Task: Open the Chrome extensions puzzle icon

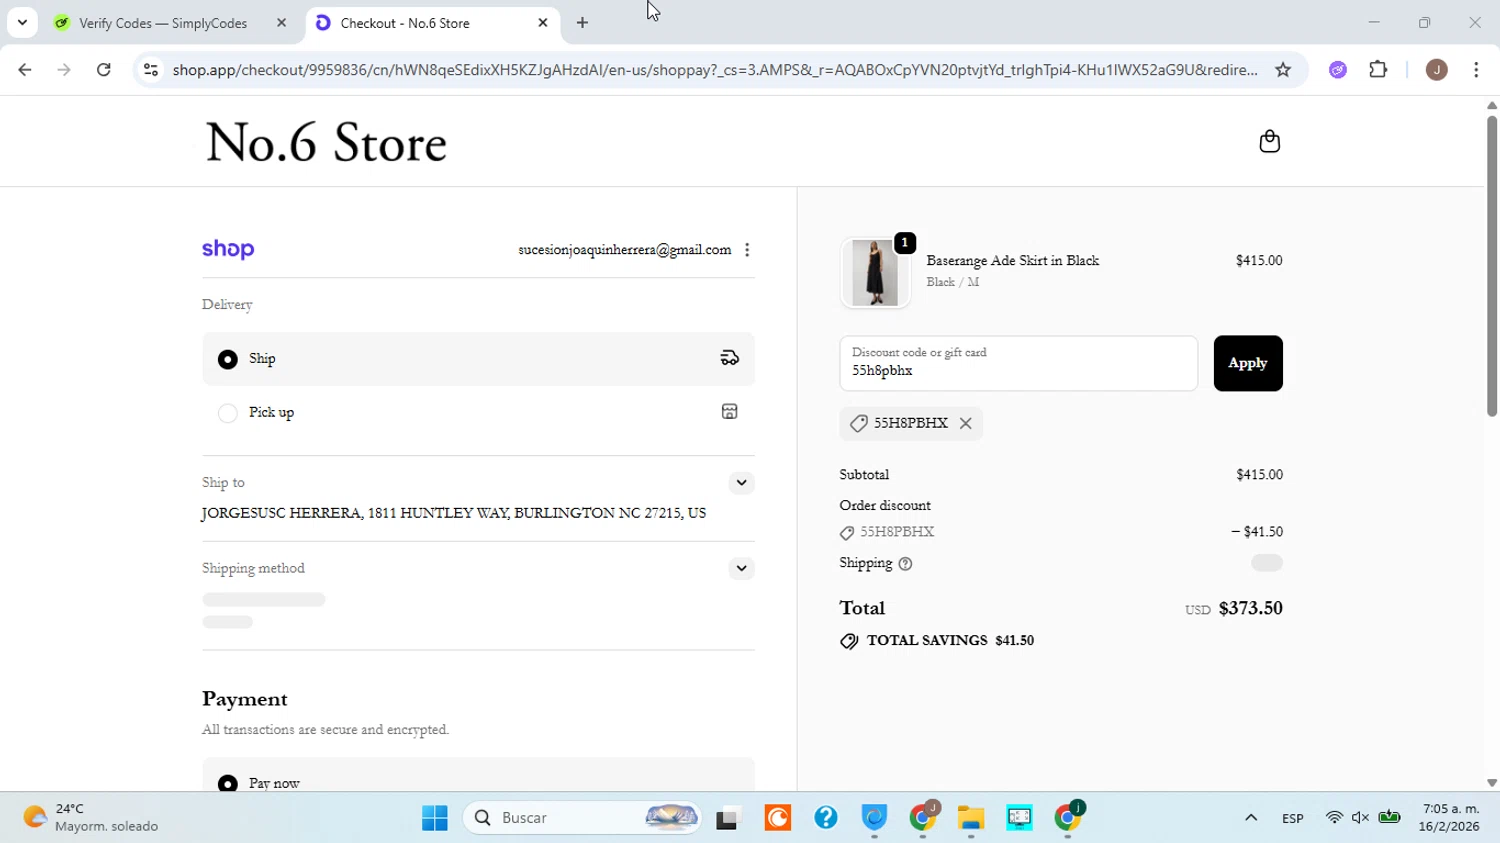Action: [x=1378, y=70]
